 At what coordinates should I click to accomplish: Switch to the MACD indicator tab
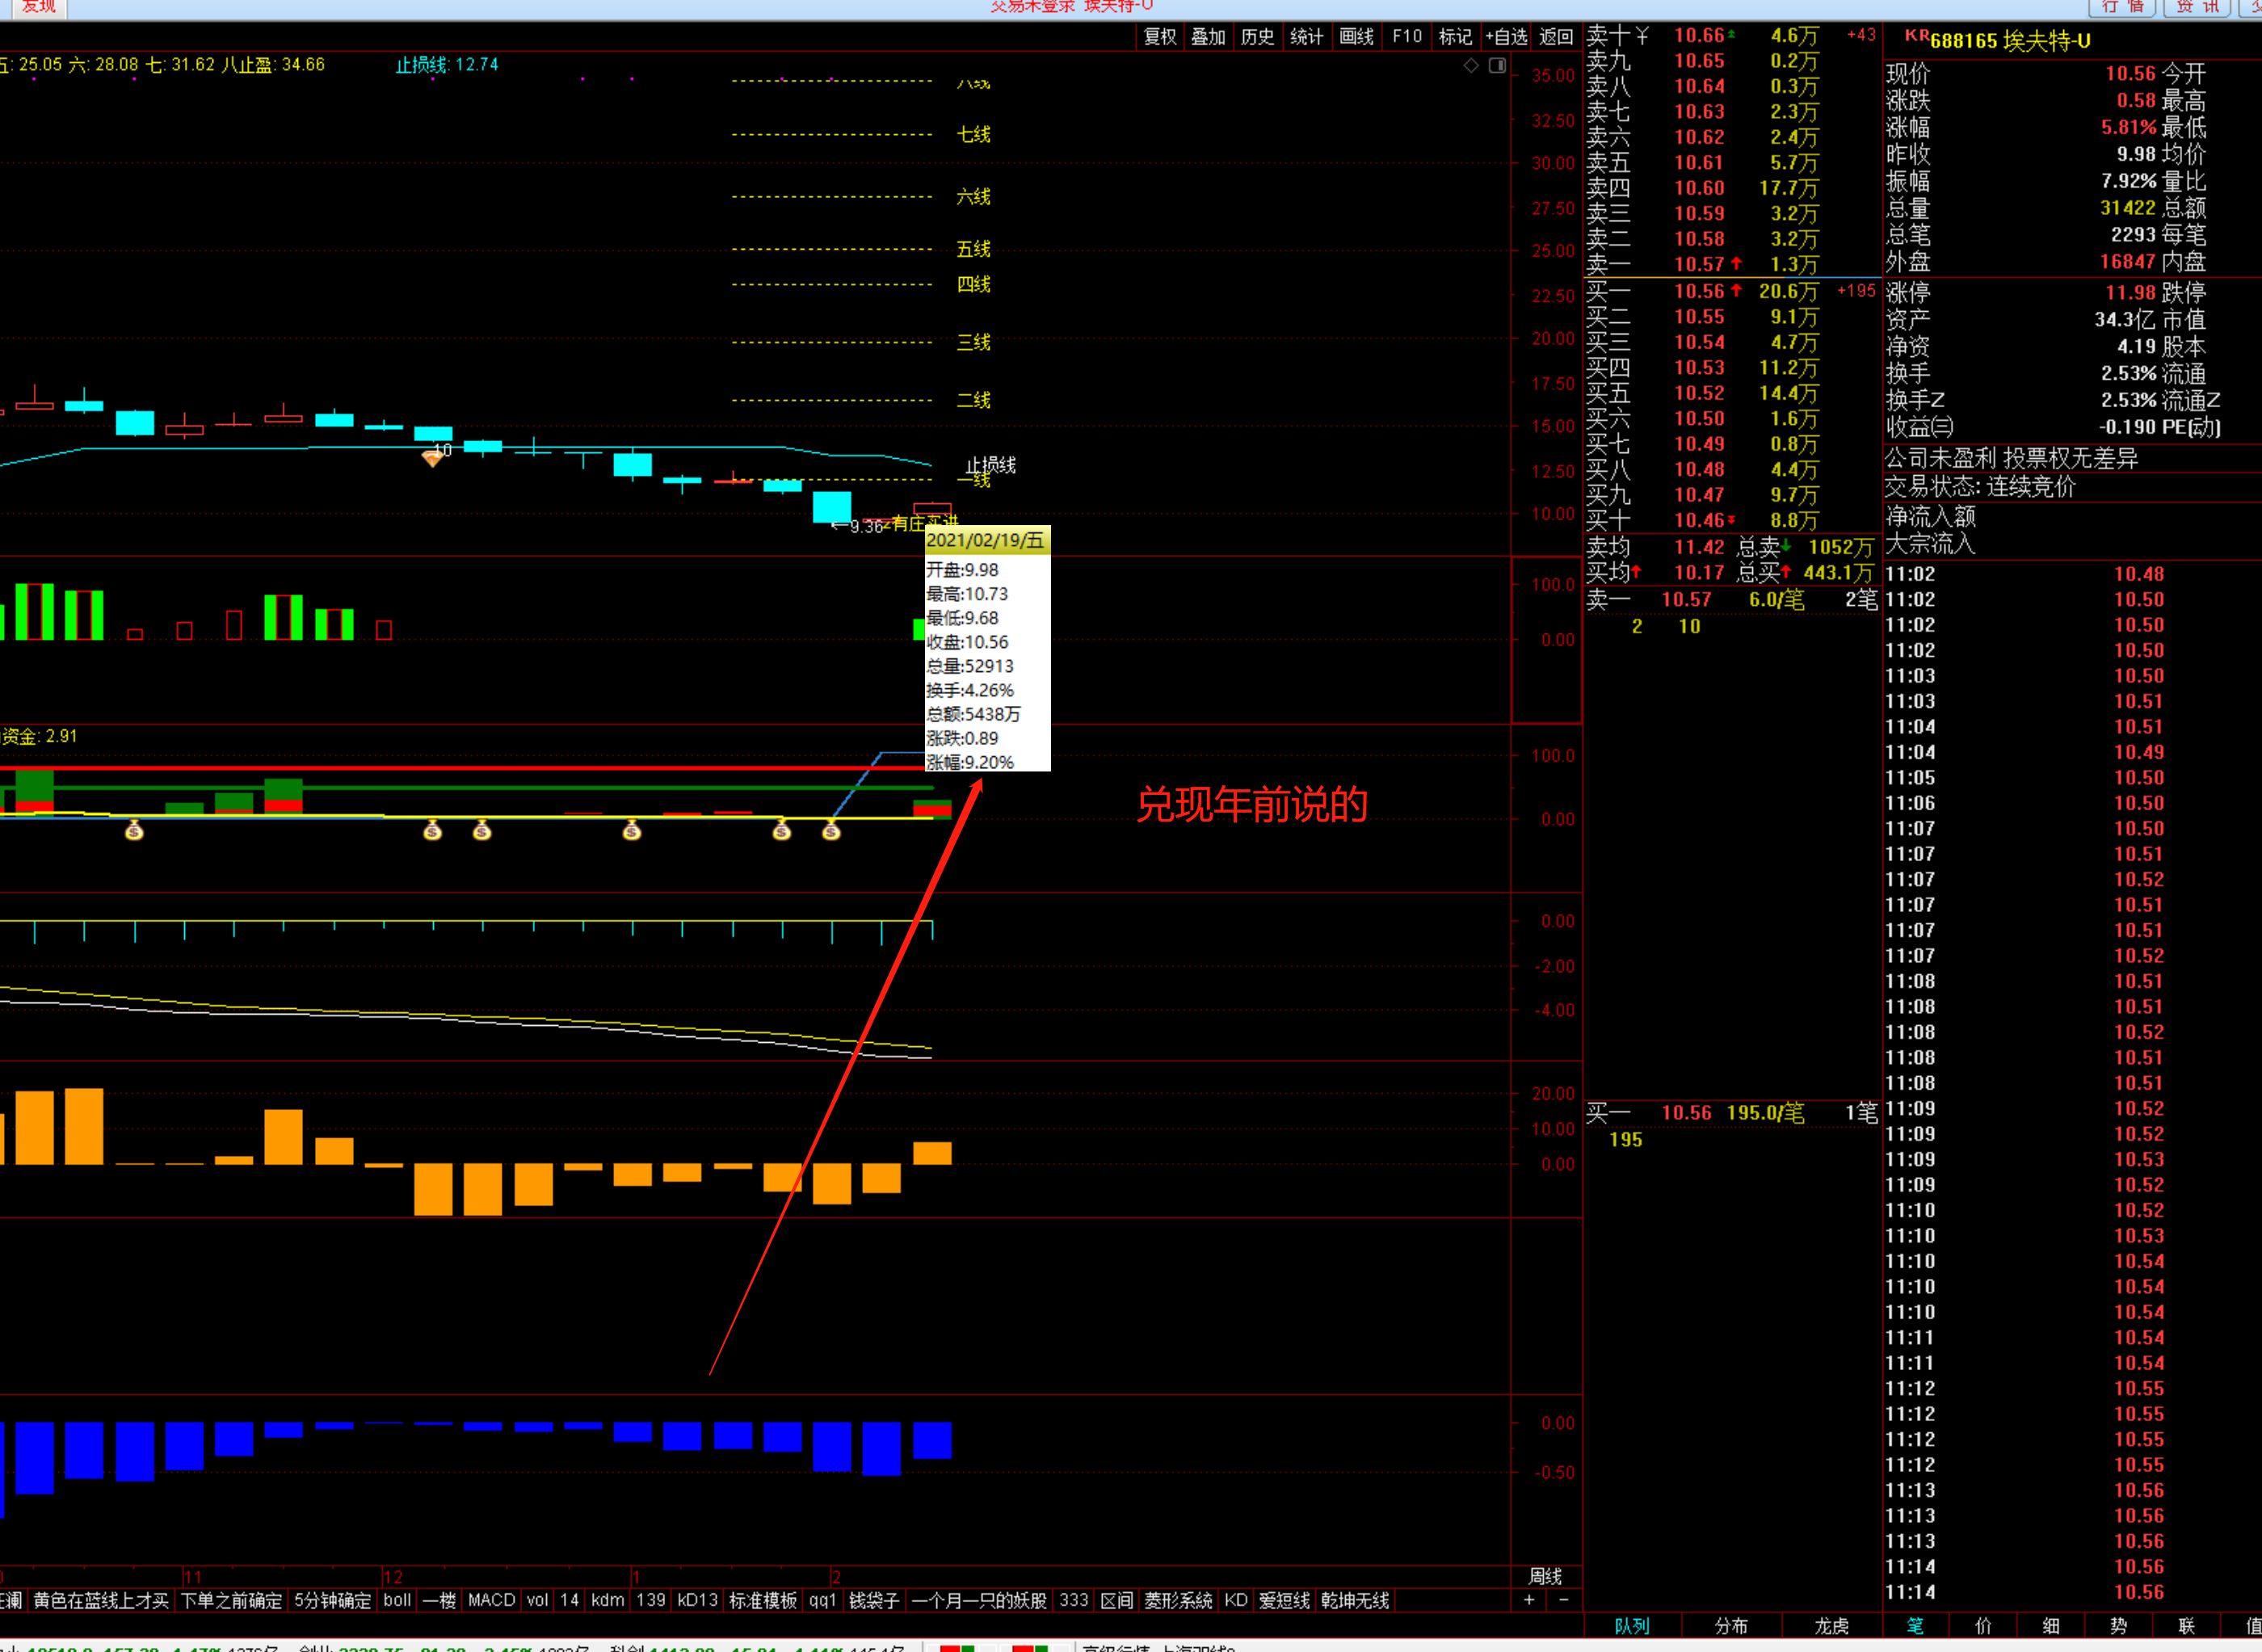click(491, 1600)
